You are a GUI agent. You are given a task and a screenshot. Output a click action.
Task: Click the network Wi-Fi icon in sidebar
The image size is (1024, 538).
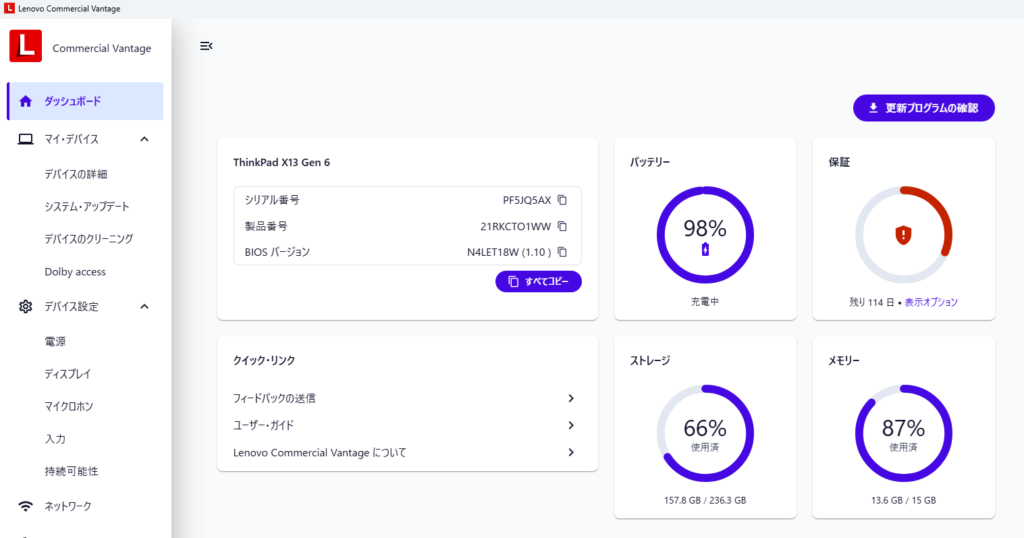click(26, 506)
